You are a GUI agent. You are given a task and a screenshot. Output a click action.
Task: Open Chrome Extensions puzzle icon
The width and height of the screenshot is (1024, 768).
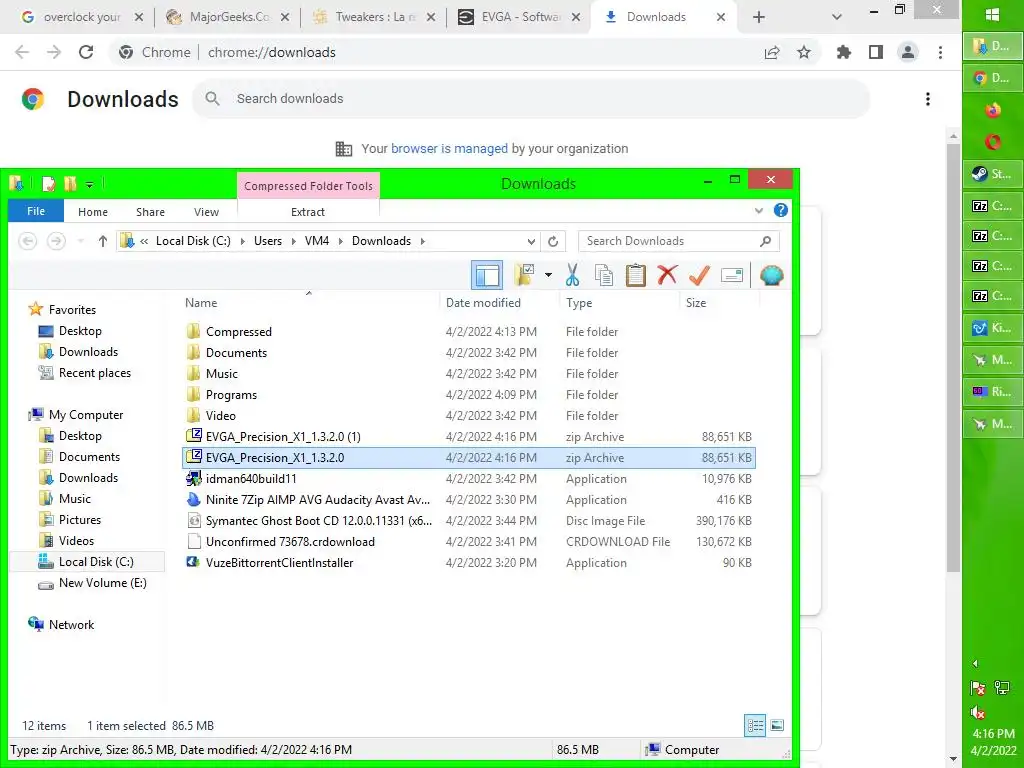844,52
